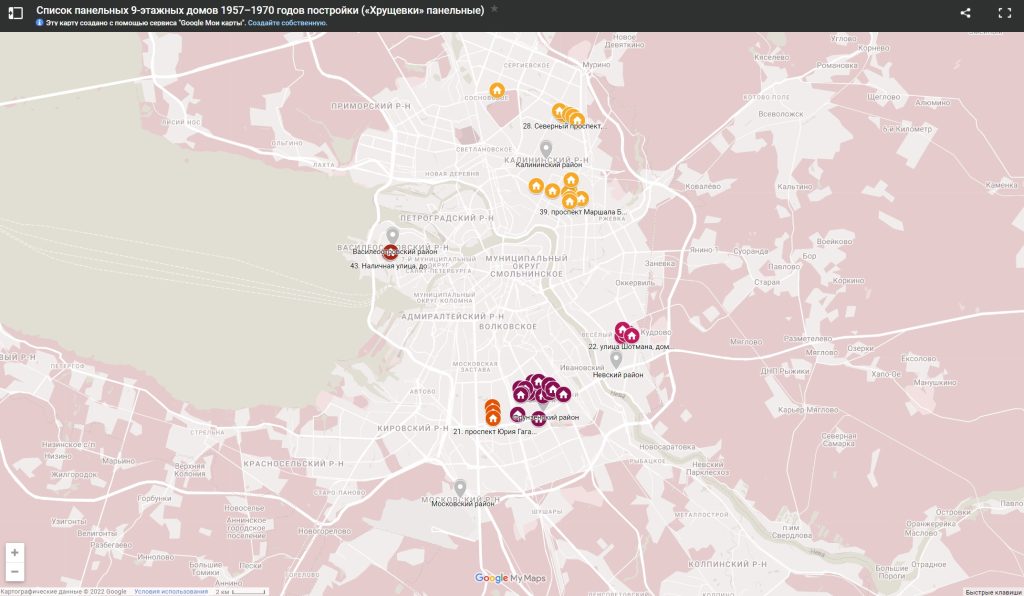Select the gray Василеостровский район pin
Image resolution: width=1024 pixels, height=596 pixels.
pos(392,235)
